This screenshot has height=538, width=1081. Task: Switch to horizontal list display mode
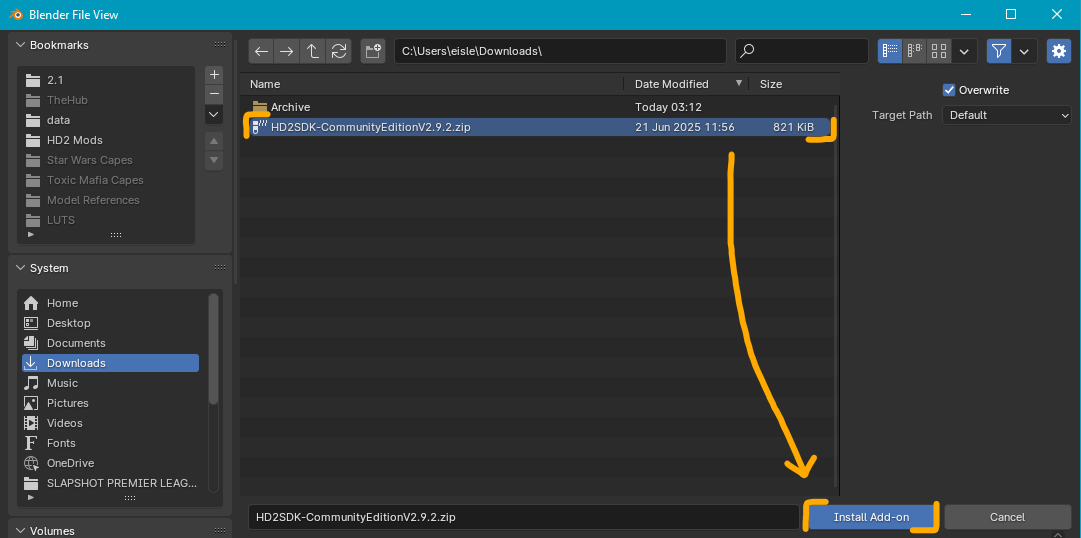click(x=915, y=51)
